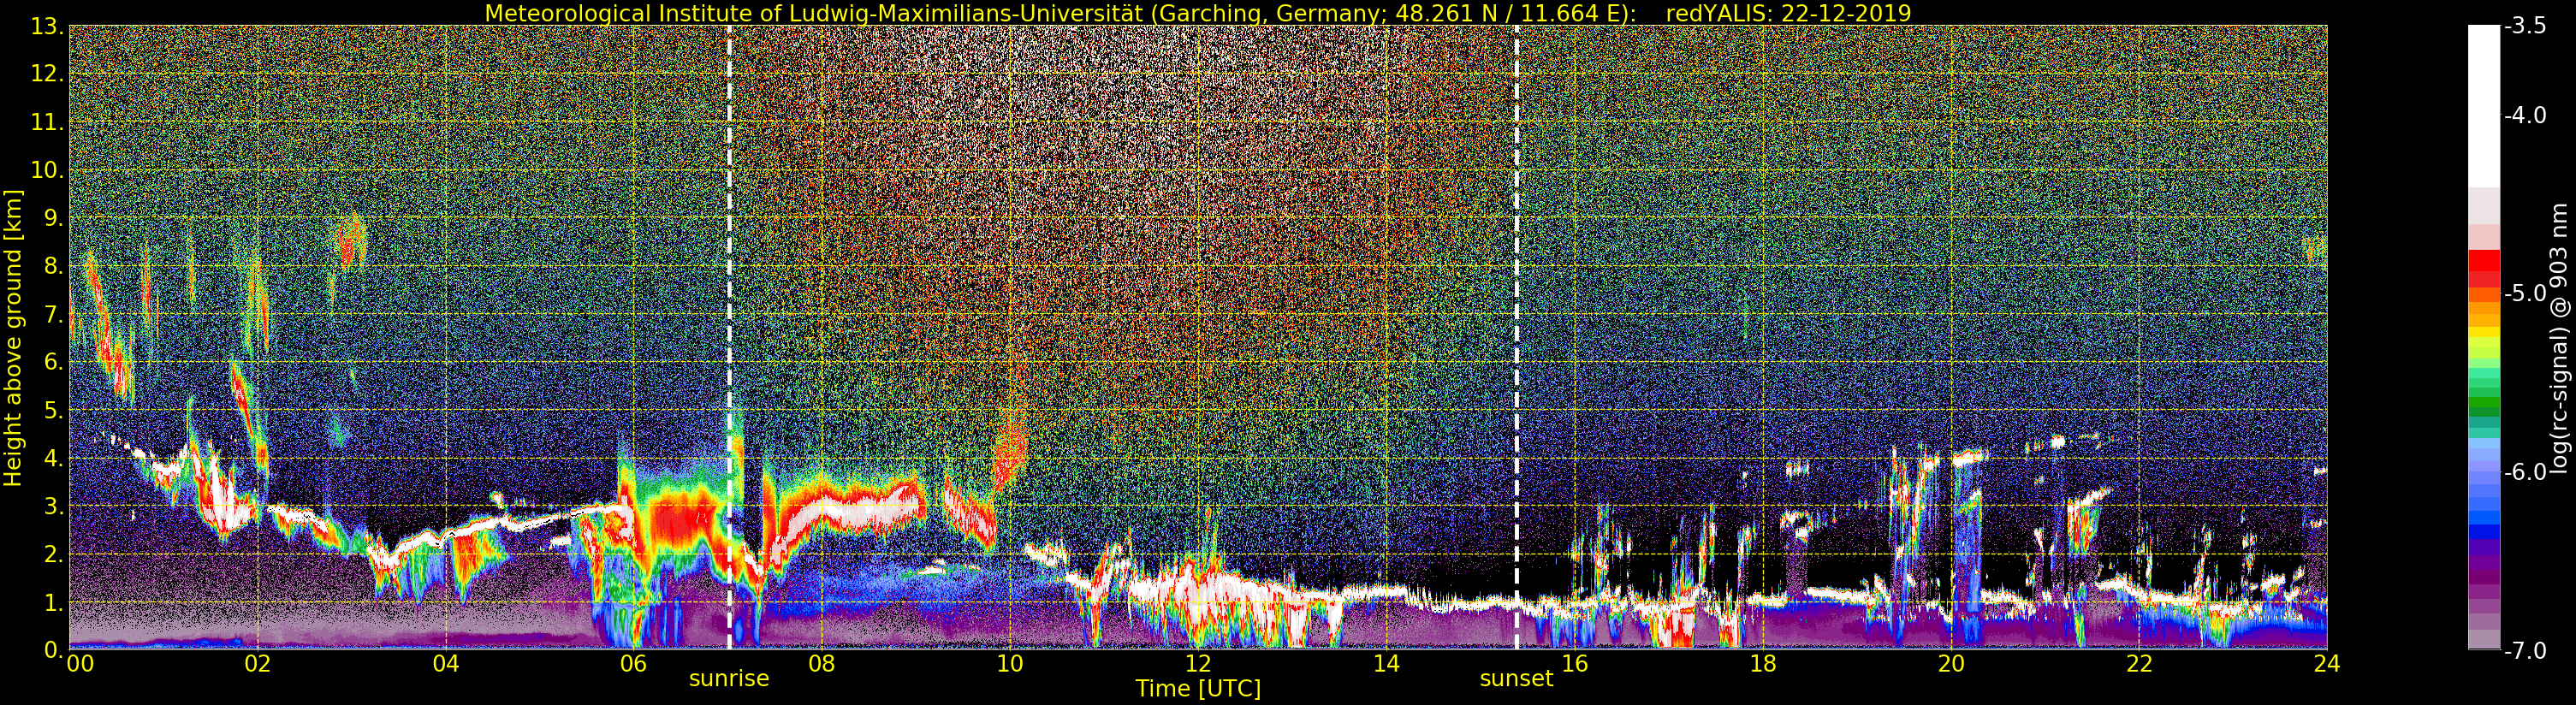2576x705 pixels.
Task: Click the '1.' height tick label
Action: (x=54, y=602)
